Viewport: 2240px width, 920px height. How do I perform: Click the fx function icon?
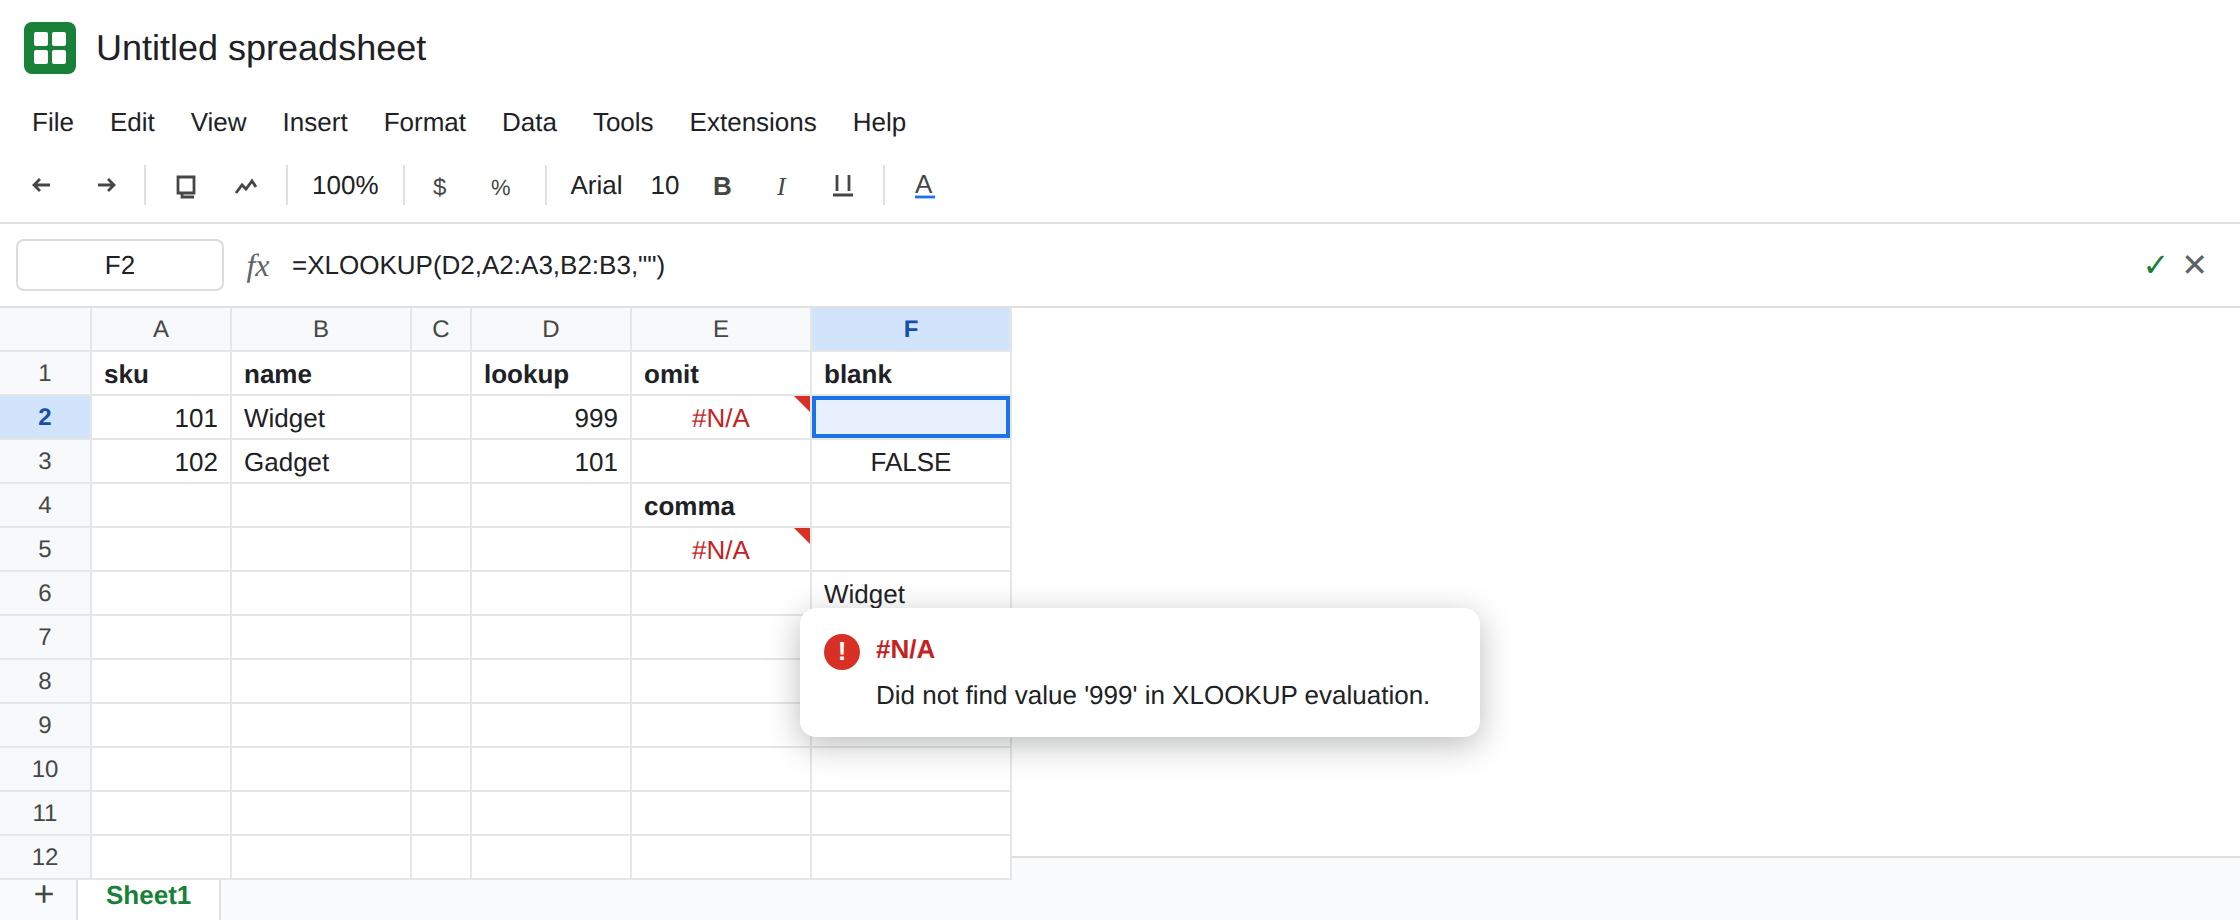[258, 266]
